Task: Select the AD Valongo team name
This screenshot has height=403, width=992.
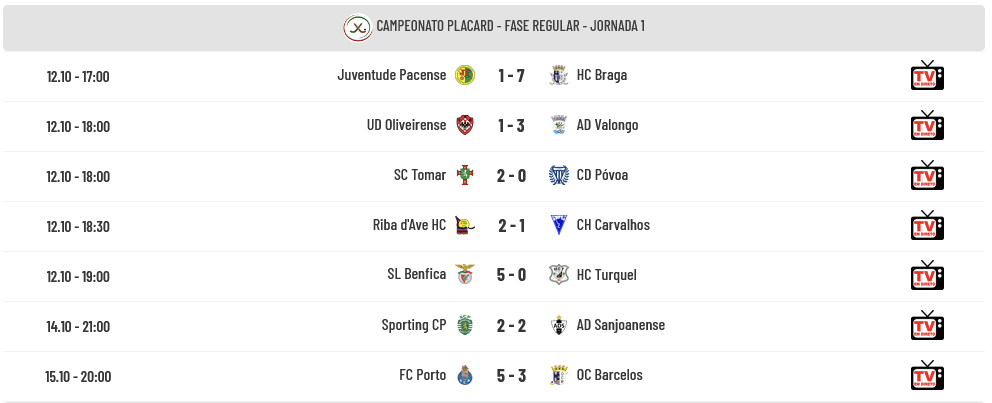Action: tap(607, 125)
